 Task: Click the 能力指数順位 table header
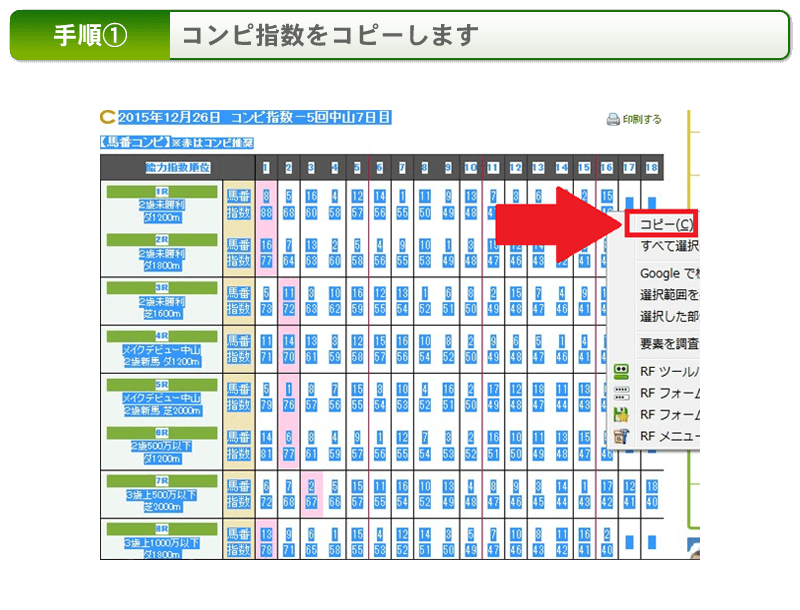[162, 167]
